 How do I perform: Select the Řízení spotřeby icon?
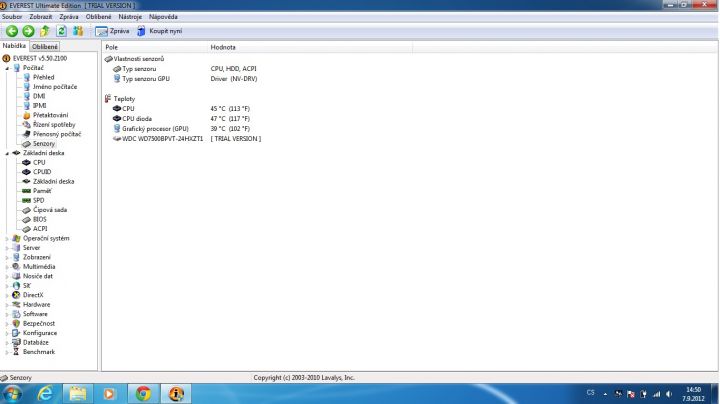(x=27, y=124)
